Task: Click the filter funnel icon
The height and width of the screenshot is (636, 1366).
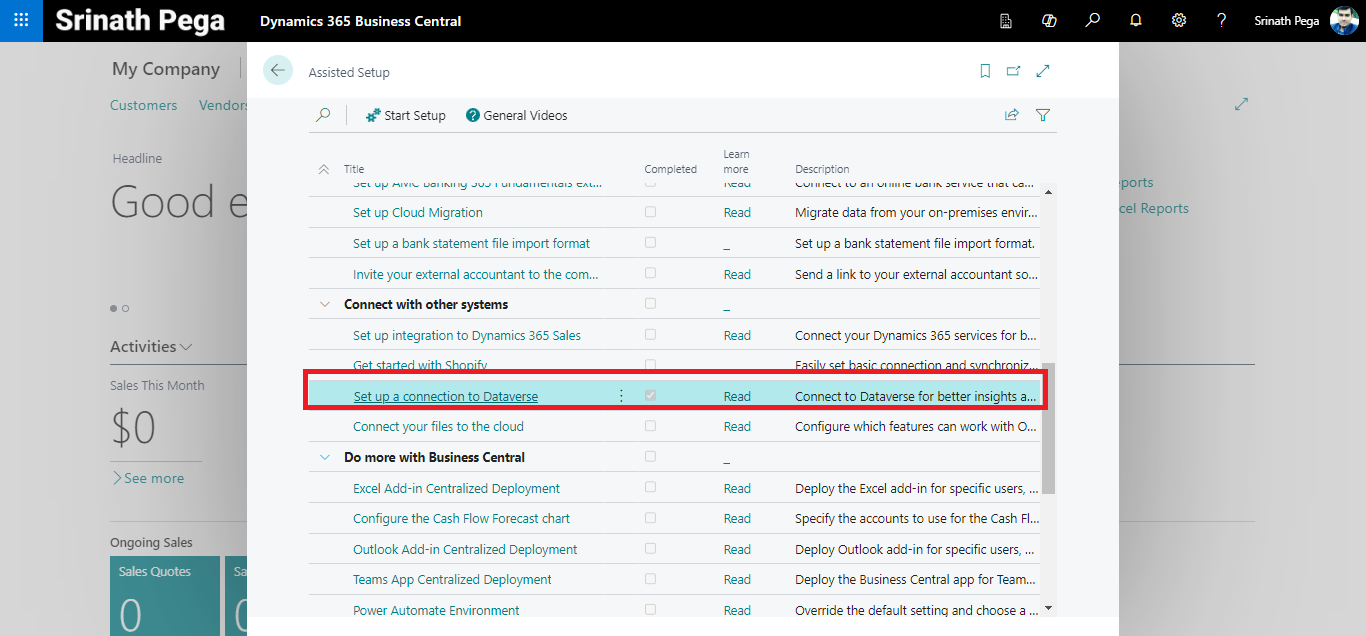Action: [1043, 115]
